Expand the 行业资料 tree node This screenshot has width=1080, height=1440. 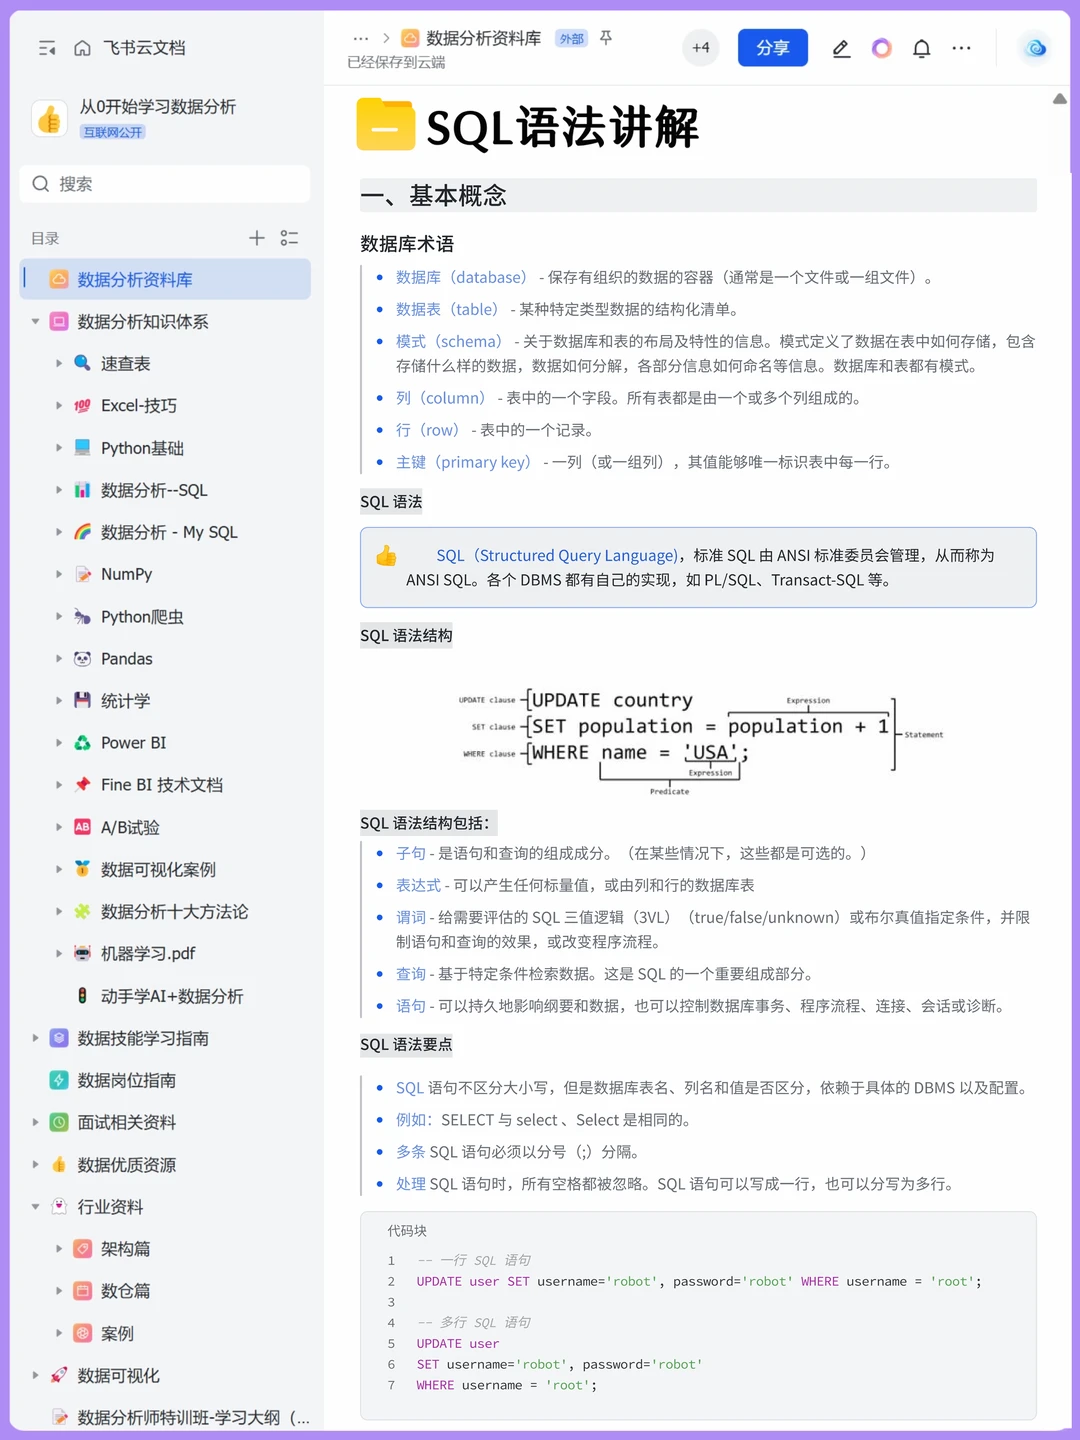tap(35, 1207)
